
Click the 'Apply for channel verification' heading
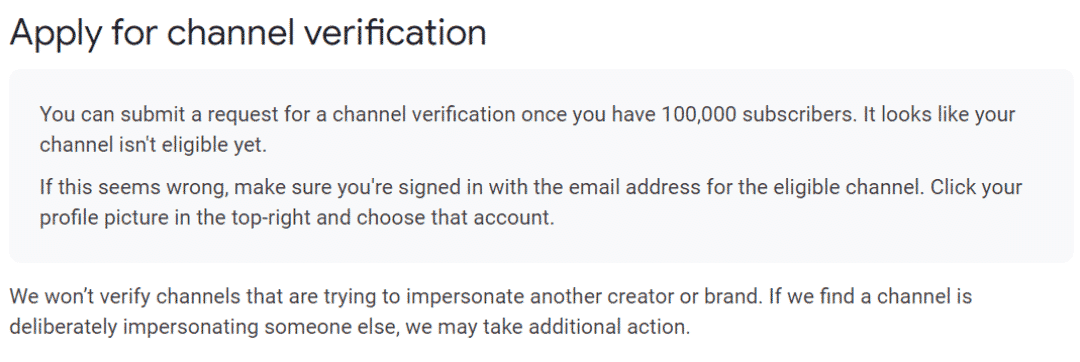[248, 32]
